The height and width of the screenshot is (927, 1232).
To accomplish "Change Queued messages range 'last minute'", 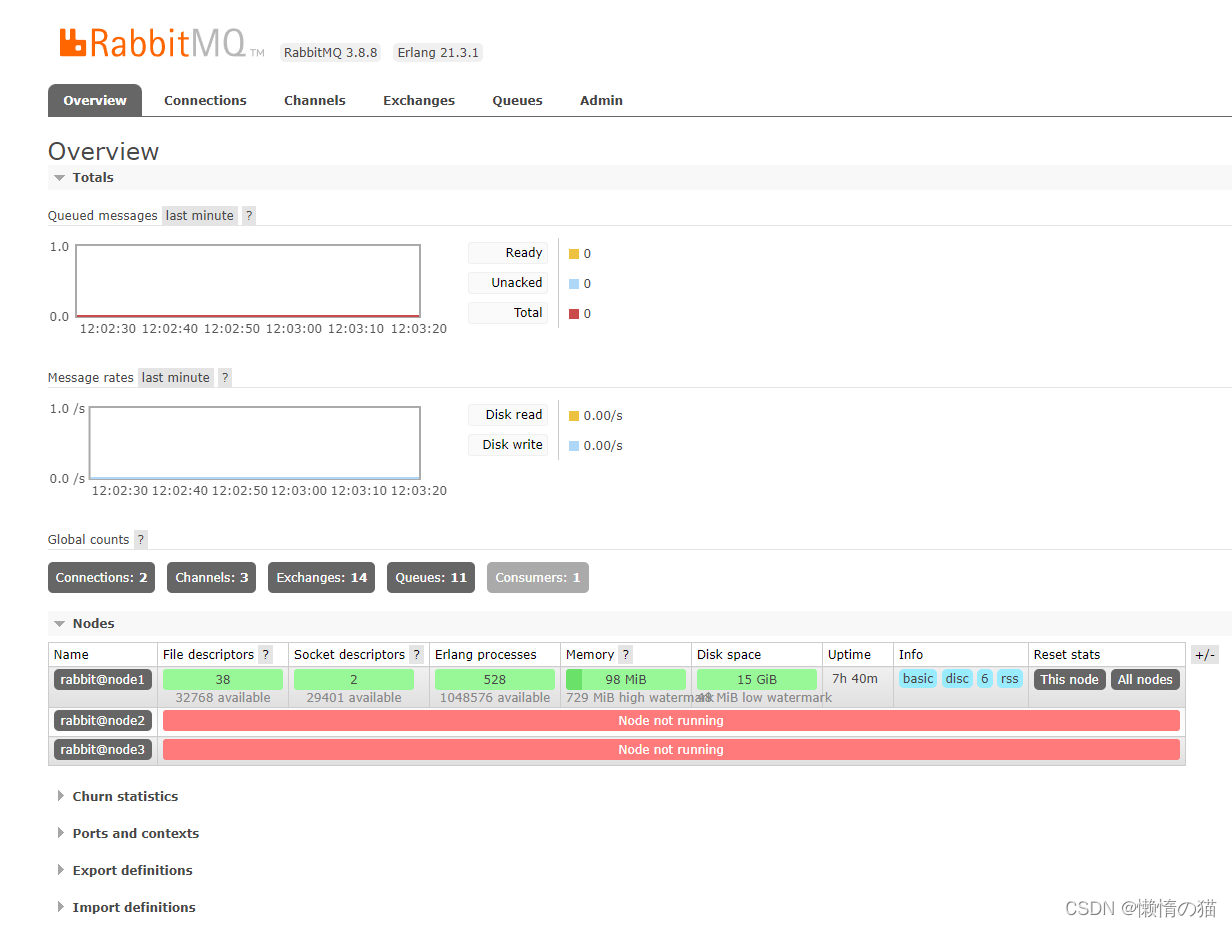I will pos(200,215).
